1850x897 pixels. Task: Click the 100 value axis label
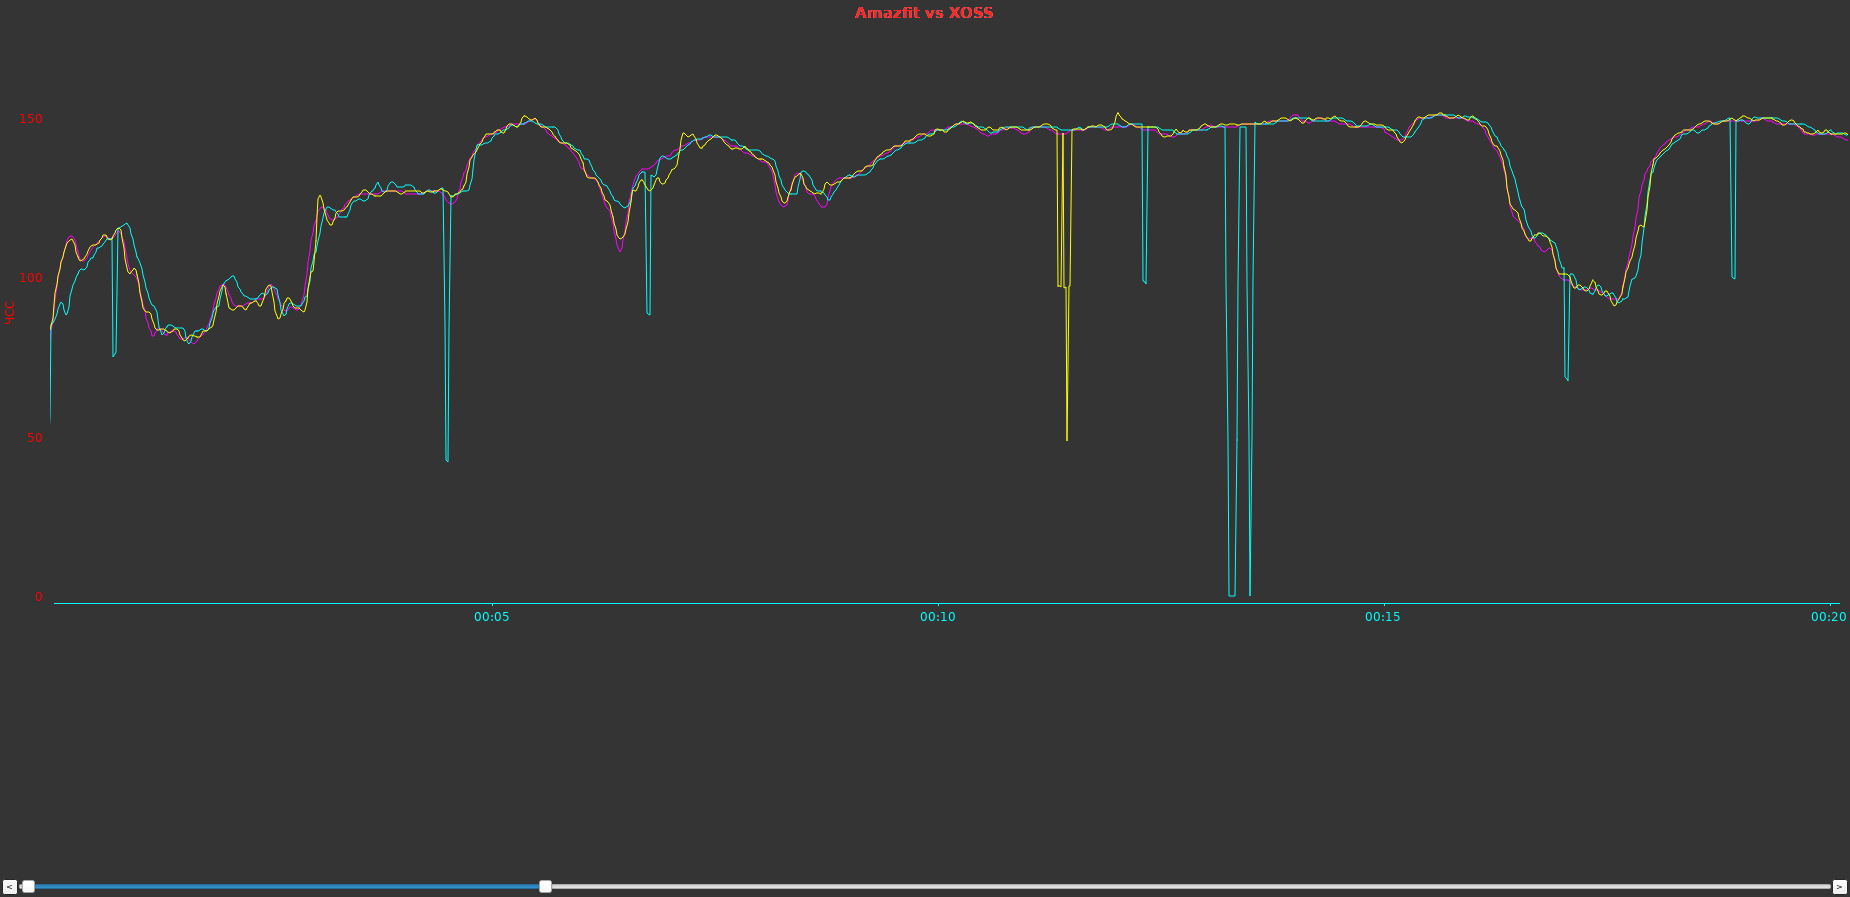31,278
